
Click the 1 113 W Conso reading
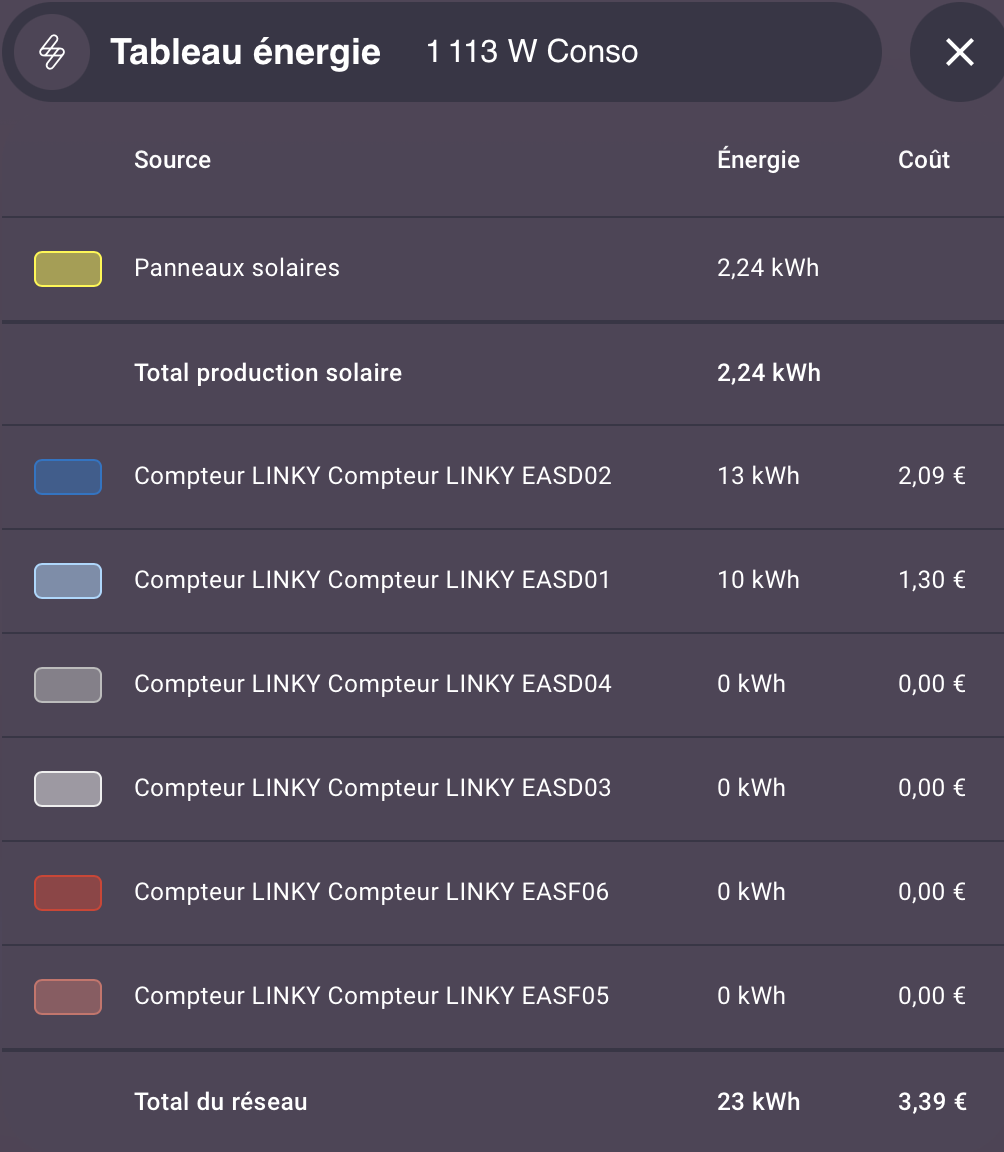pyautogui.click(x=532, y=52)
